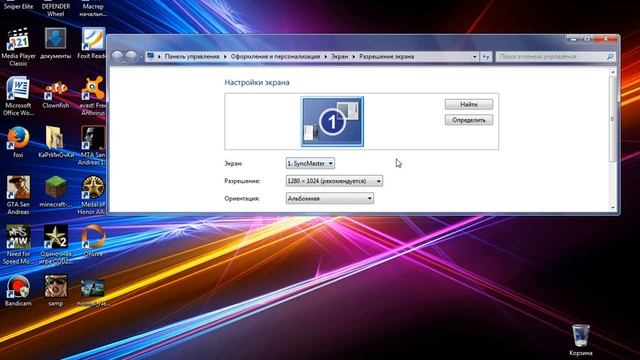Launch the minecraft desktop icon
Screen dimensions: 640x360
[x=56, y=192]
